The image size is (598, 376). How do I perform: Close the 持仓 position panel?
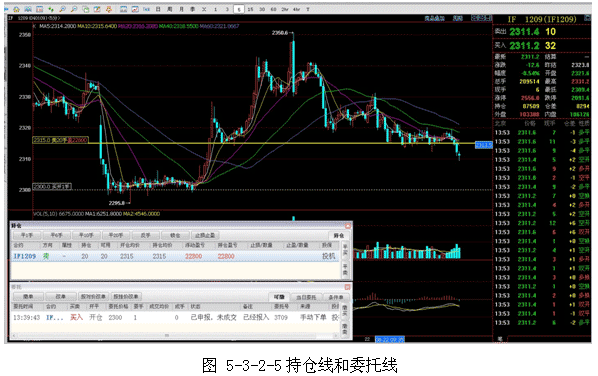(347, 226)
